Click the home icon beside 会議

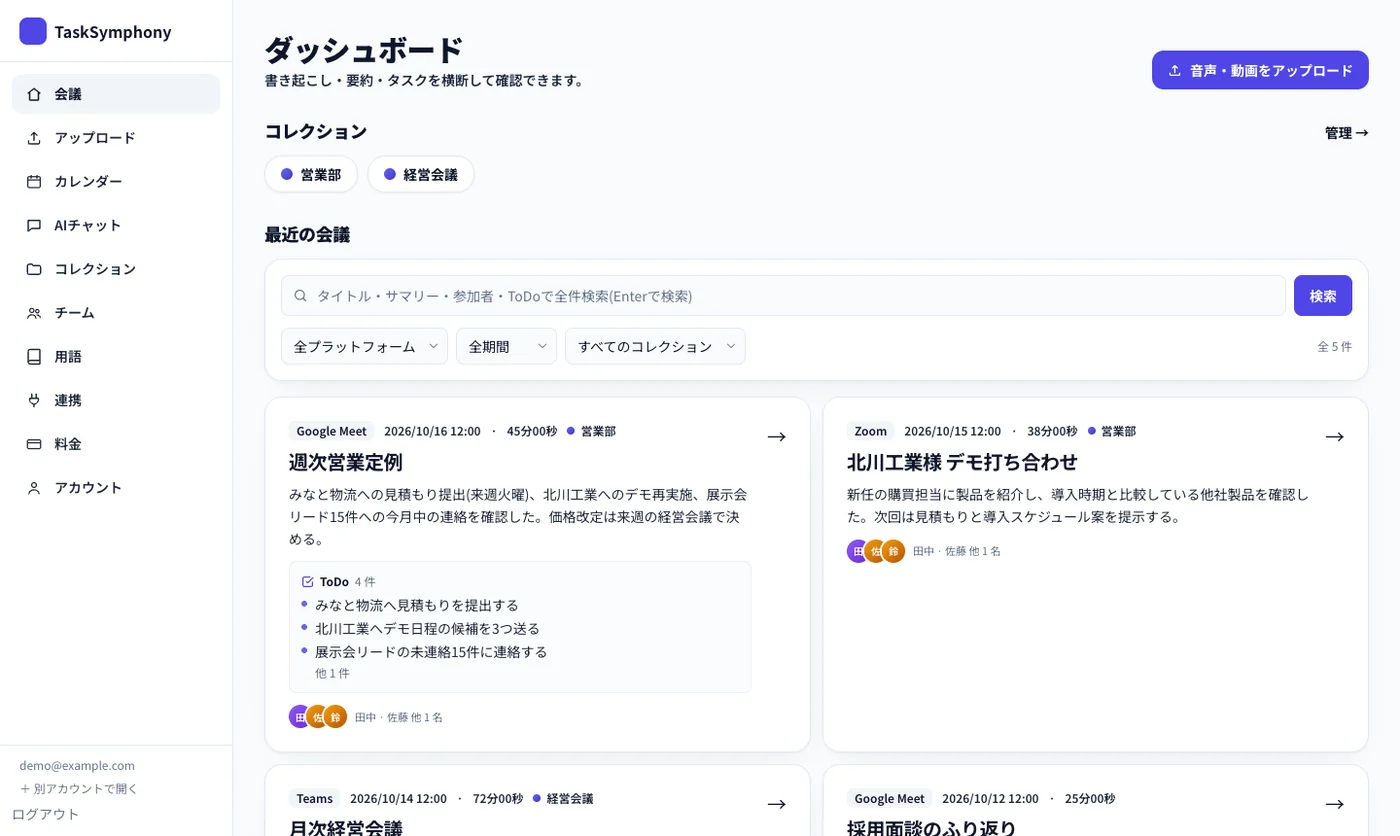pos(34,94)
